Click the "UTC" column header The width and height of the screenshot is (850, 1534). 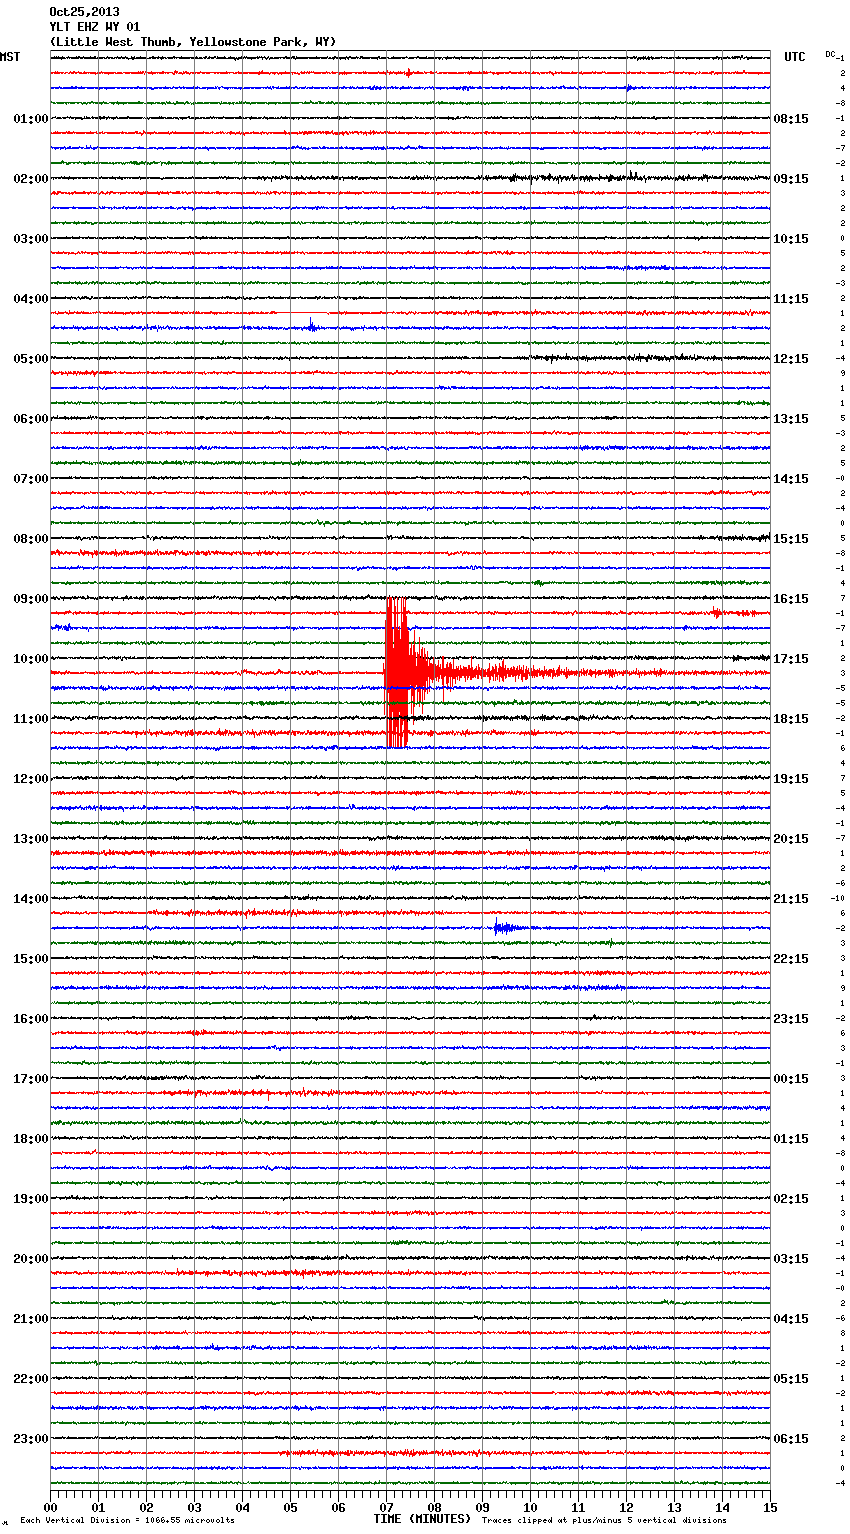coord(794,57)
